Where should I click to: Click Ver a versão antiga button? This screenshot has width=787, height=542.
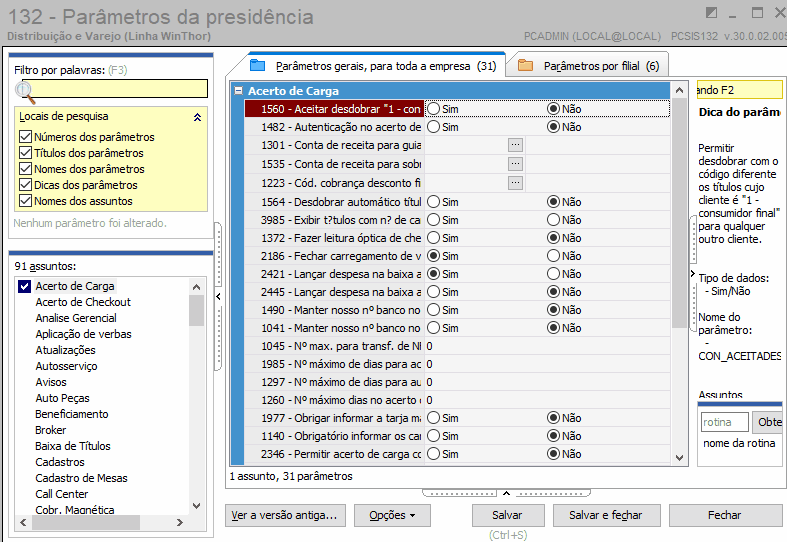coord(285,515)
